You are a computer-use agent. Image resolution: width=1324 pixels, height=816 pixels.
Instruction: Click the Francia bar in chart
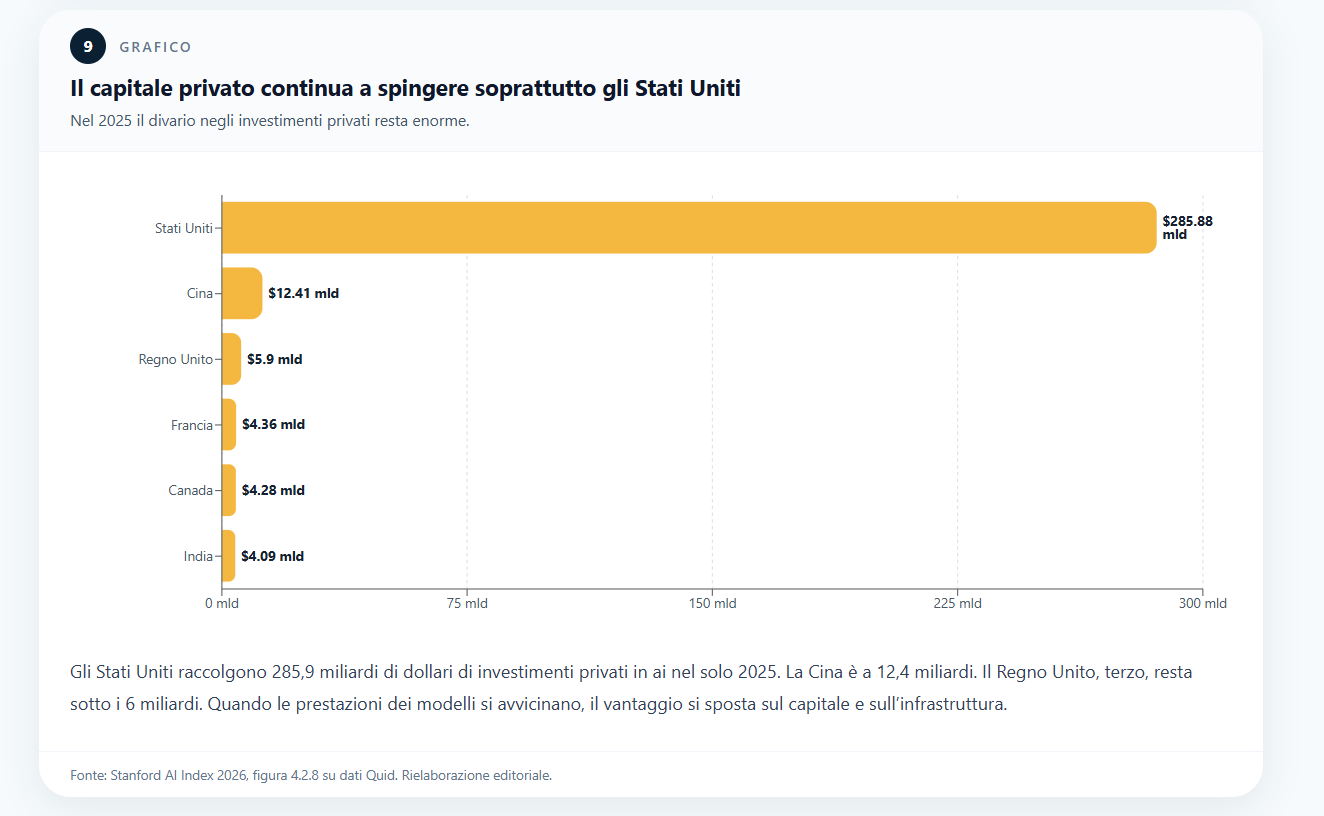point(229,425)
